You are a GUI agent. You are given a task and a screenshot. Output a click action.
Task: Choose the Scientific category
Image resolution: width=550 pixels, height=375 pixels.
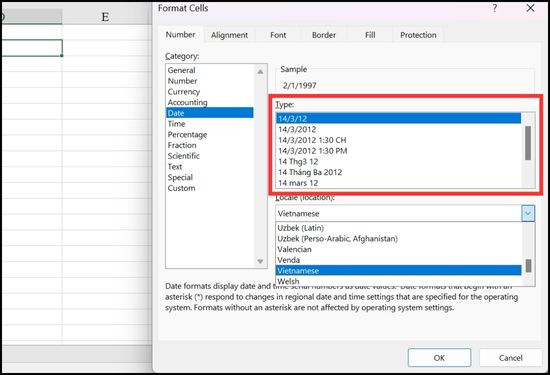coord(209,156)
